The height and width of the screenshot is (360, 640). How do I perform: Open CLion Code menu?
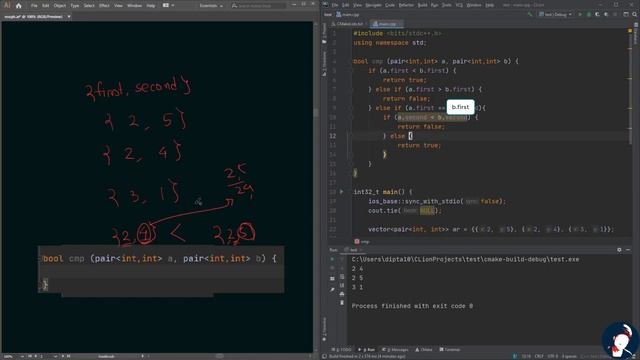tap(390, 5)
